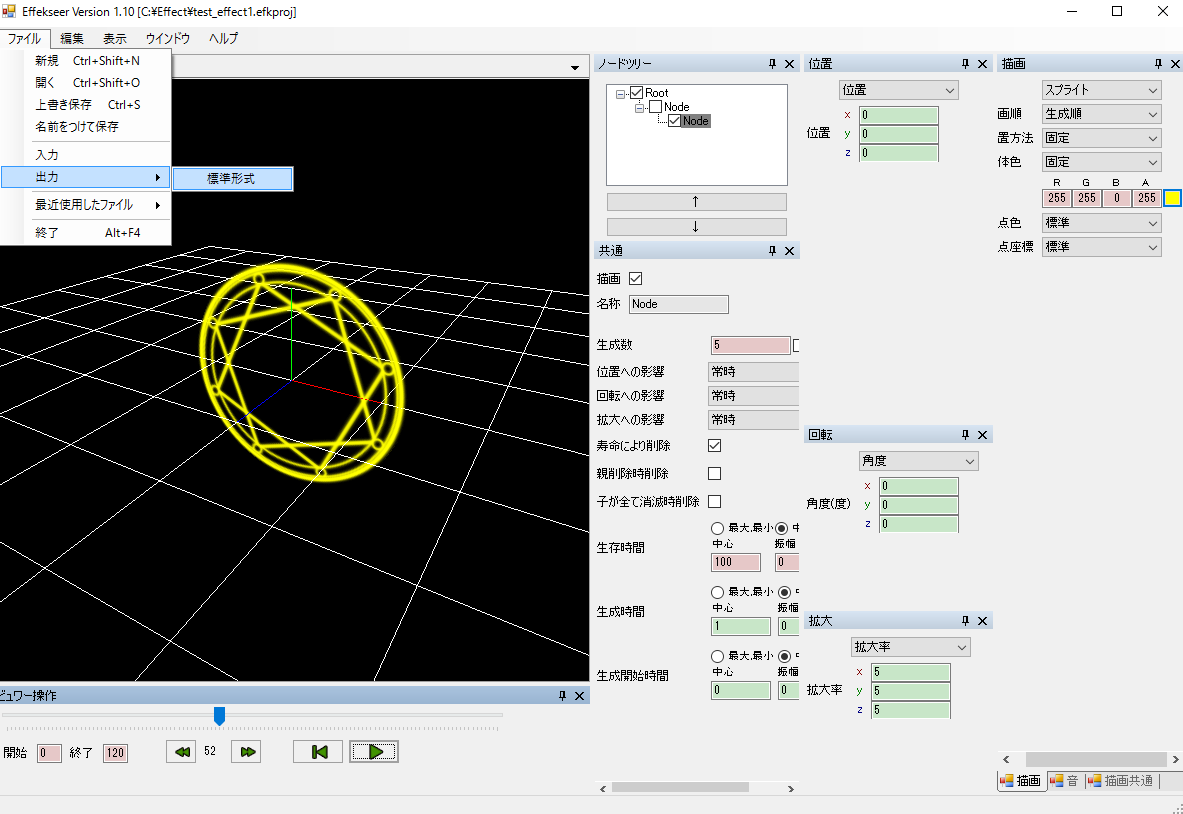Open the スプライト renderer dropdown
Viewport: 1183px width, 814px height.
(1100, 89)
